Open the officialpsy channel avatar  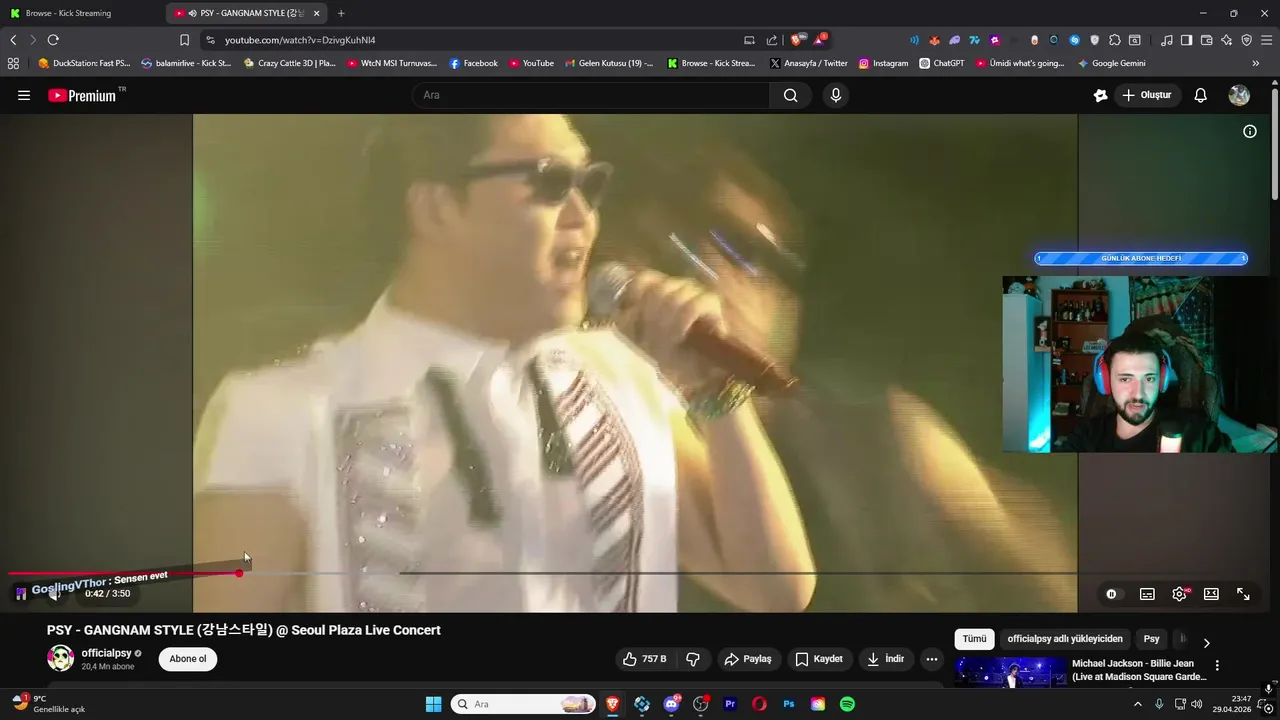click(61, 658)
